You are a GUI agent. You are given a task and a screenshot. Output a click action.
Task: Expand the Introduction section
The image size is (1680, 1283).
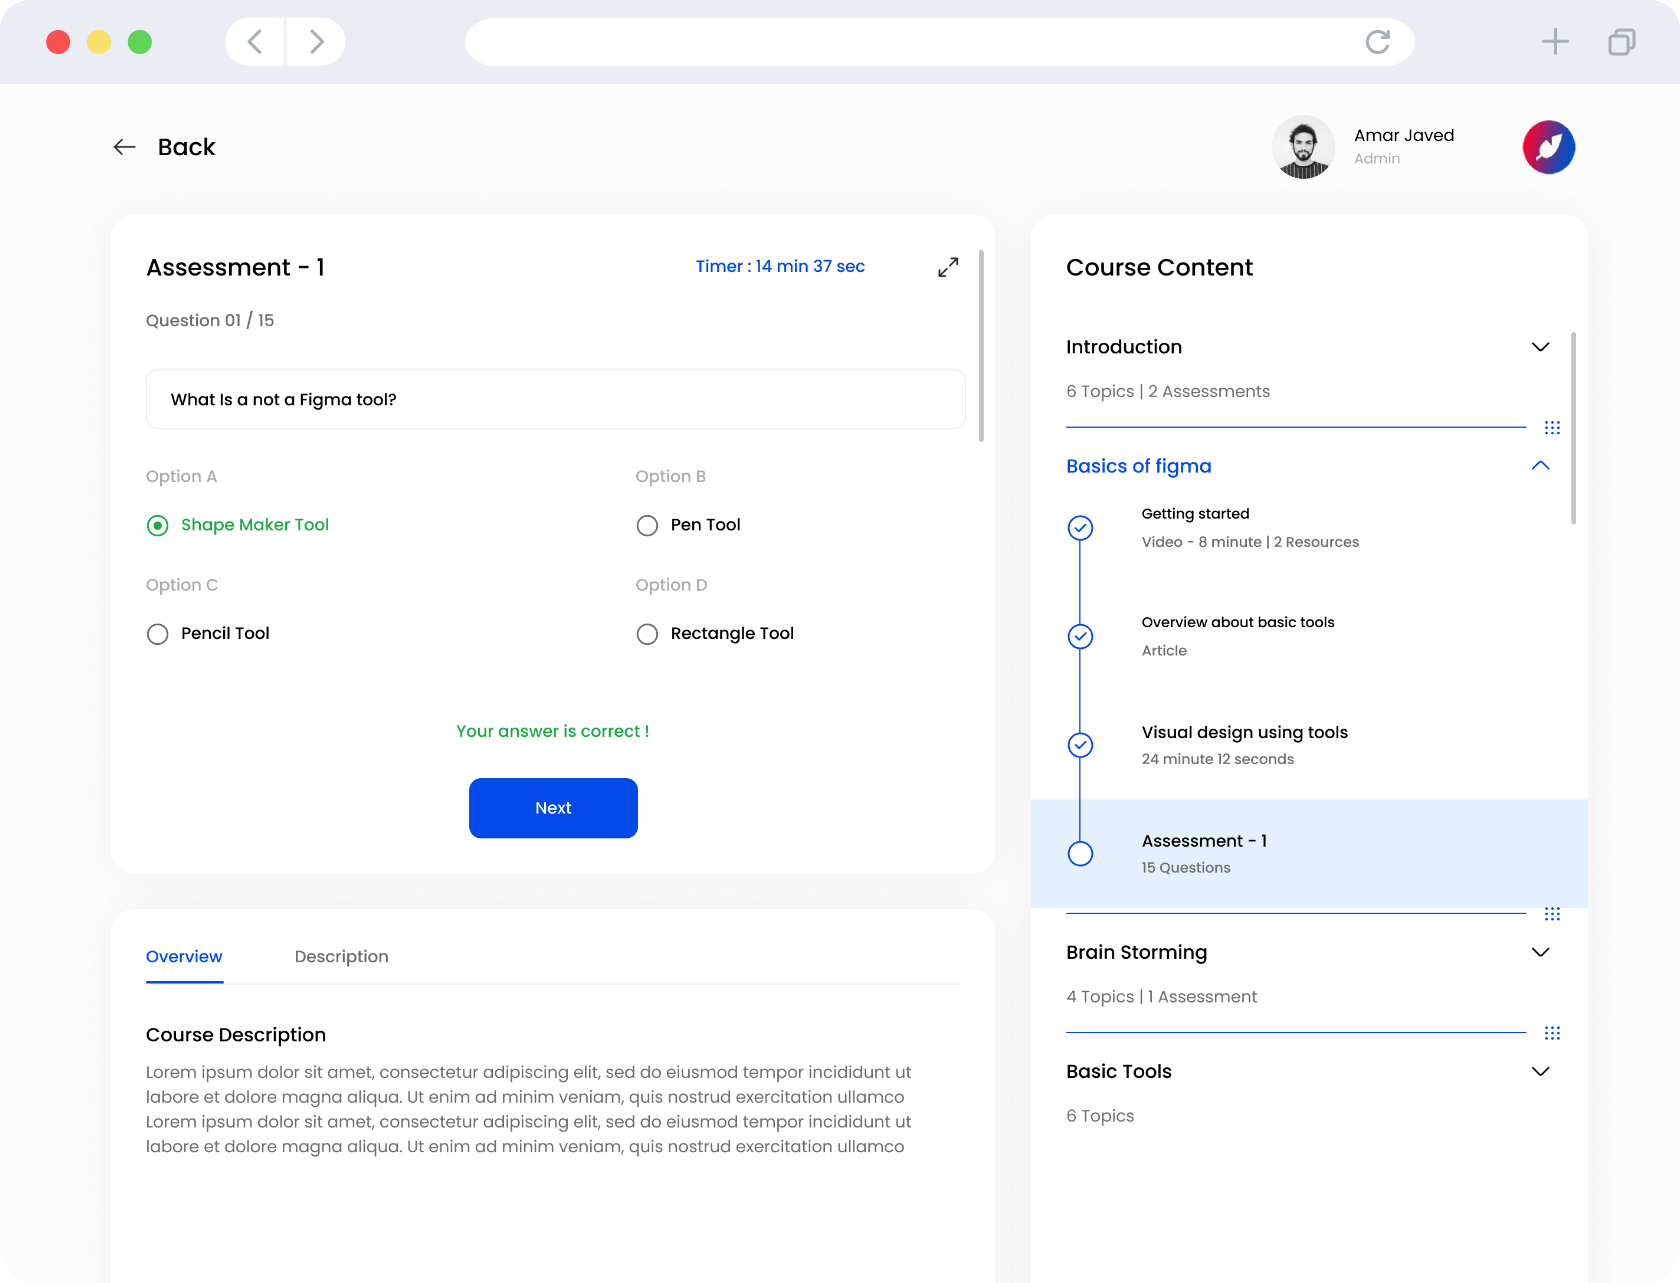coord(1540,347)
